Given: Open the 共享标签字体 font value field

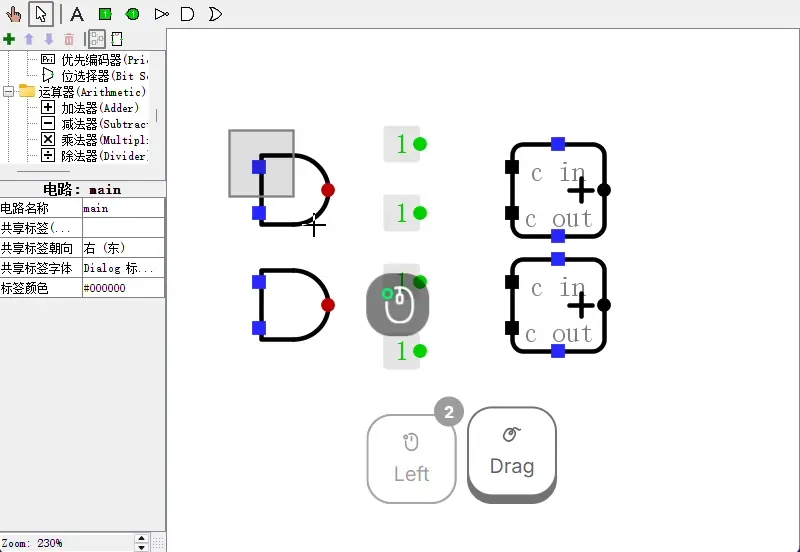Looking at the screenshot, I should tap(123, 268).
